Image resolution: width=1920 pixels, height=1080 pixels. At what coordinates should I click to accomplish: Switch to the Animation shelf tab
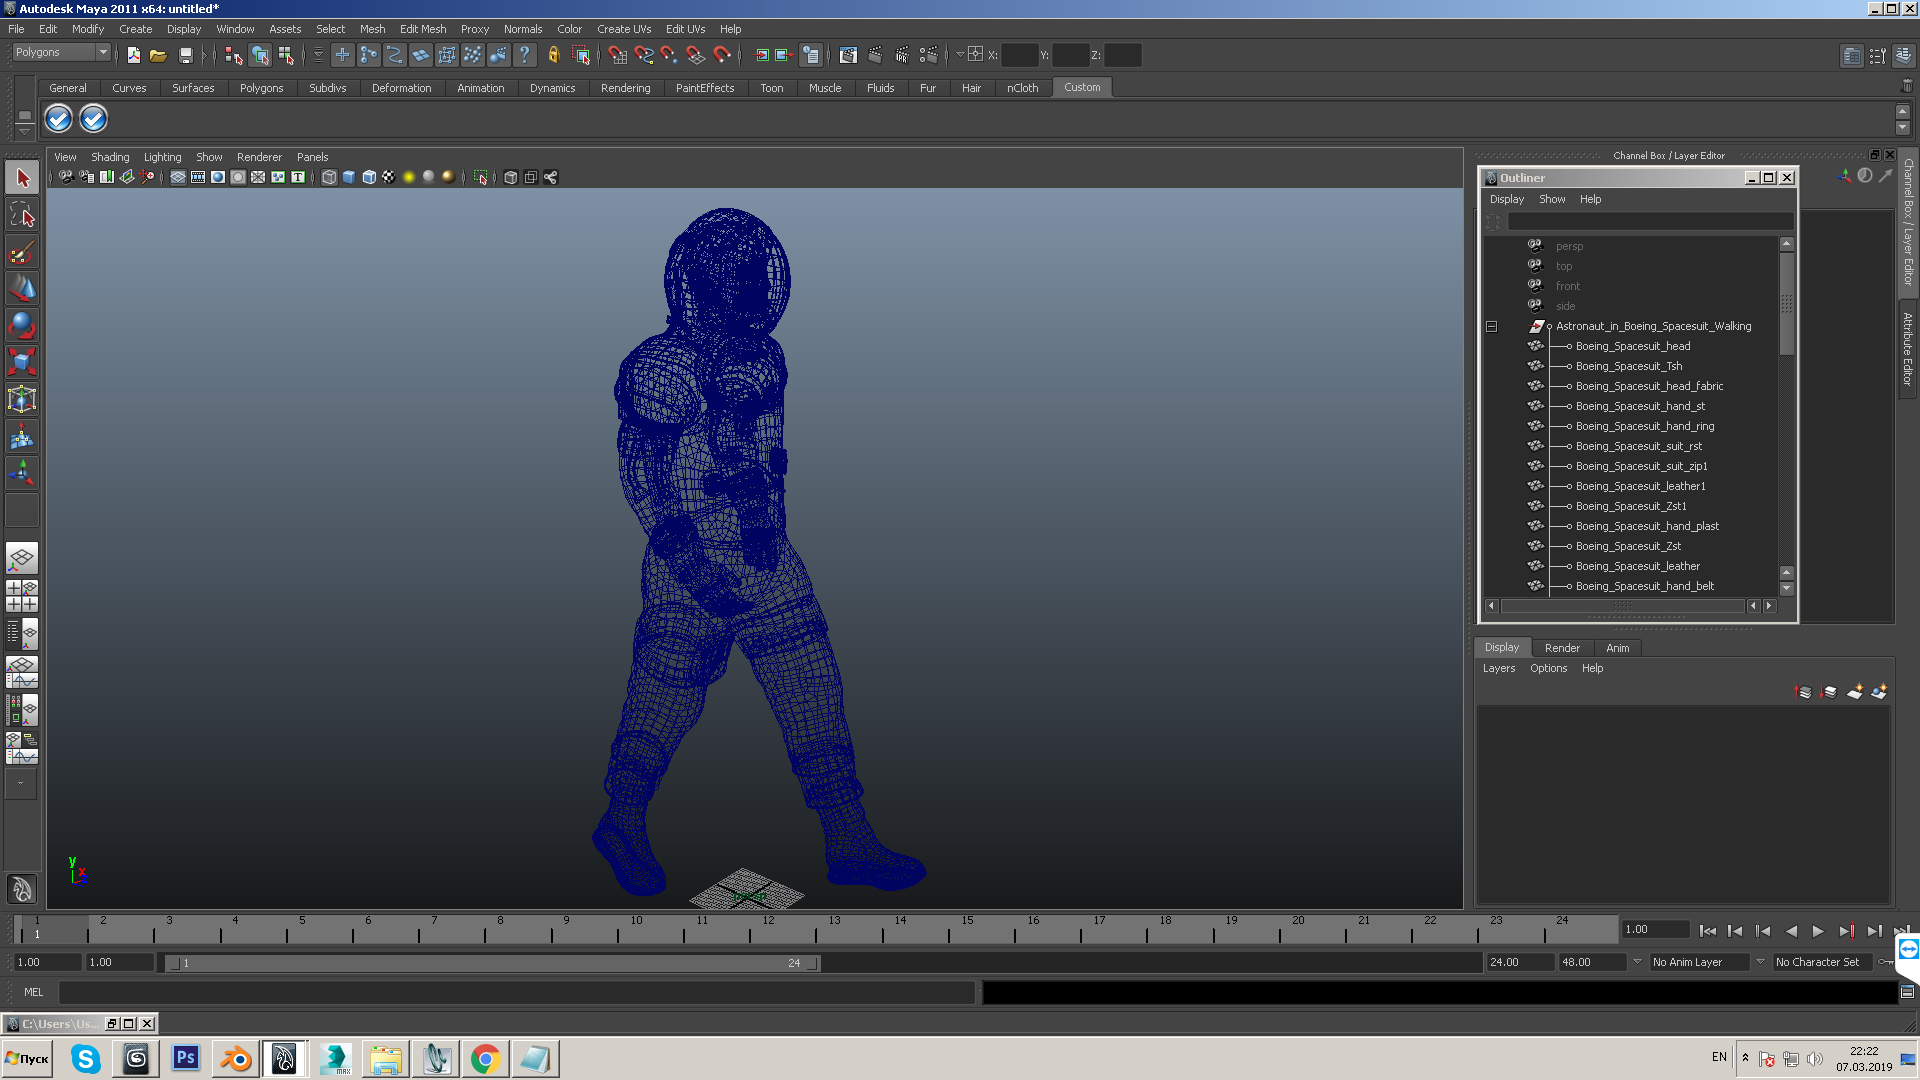click(480, 88)
